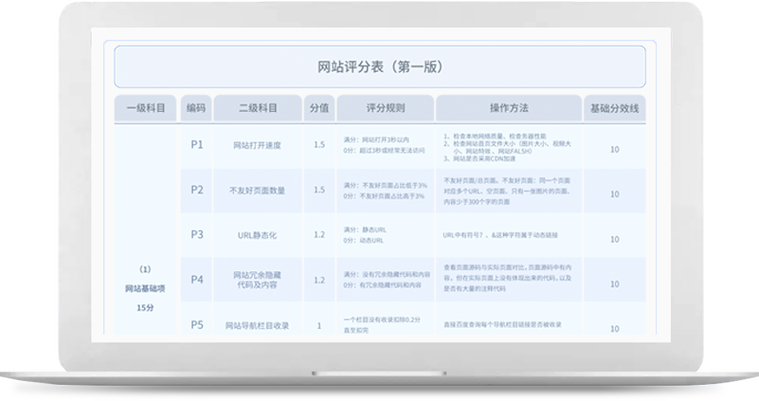759x401 pixels.
Task: Click the method about URL中有符号？、&
Action: point(500,235)
